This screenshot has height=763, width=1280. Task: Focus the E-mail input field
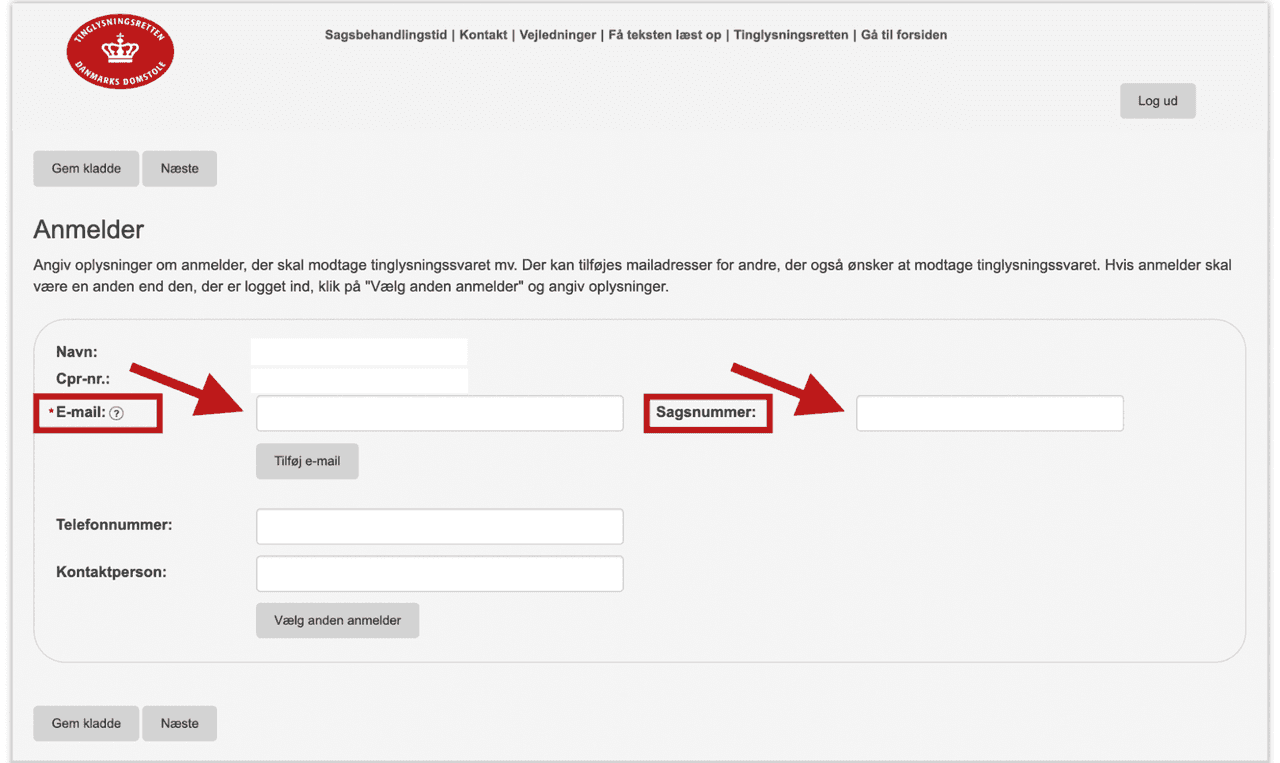tap(439, 413)
